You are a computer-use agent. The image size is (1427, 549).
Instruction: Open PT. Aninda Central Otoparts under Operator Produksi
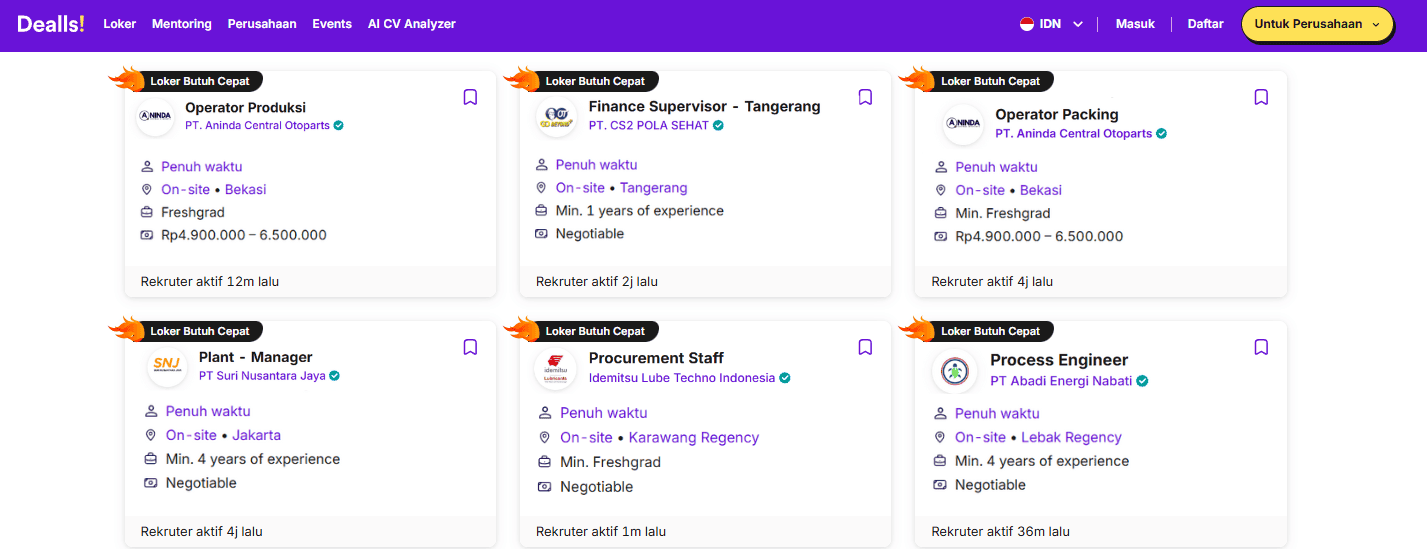(257, 126)
